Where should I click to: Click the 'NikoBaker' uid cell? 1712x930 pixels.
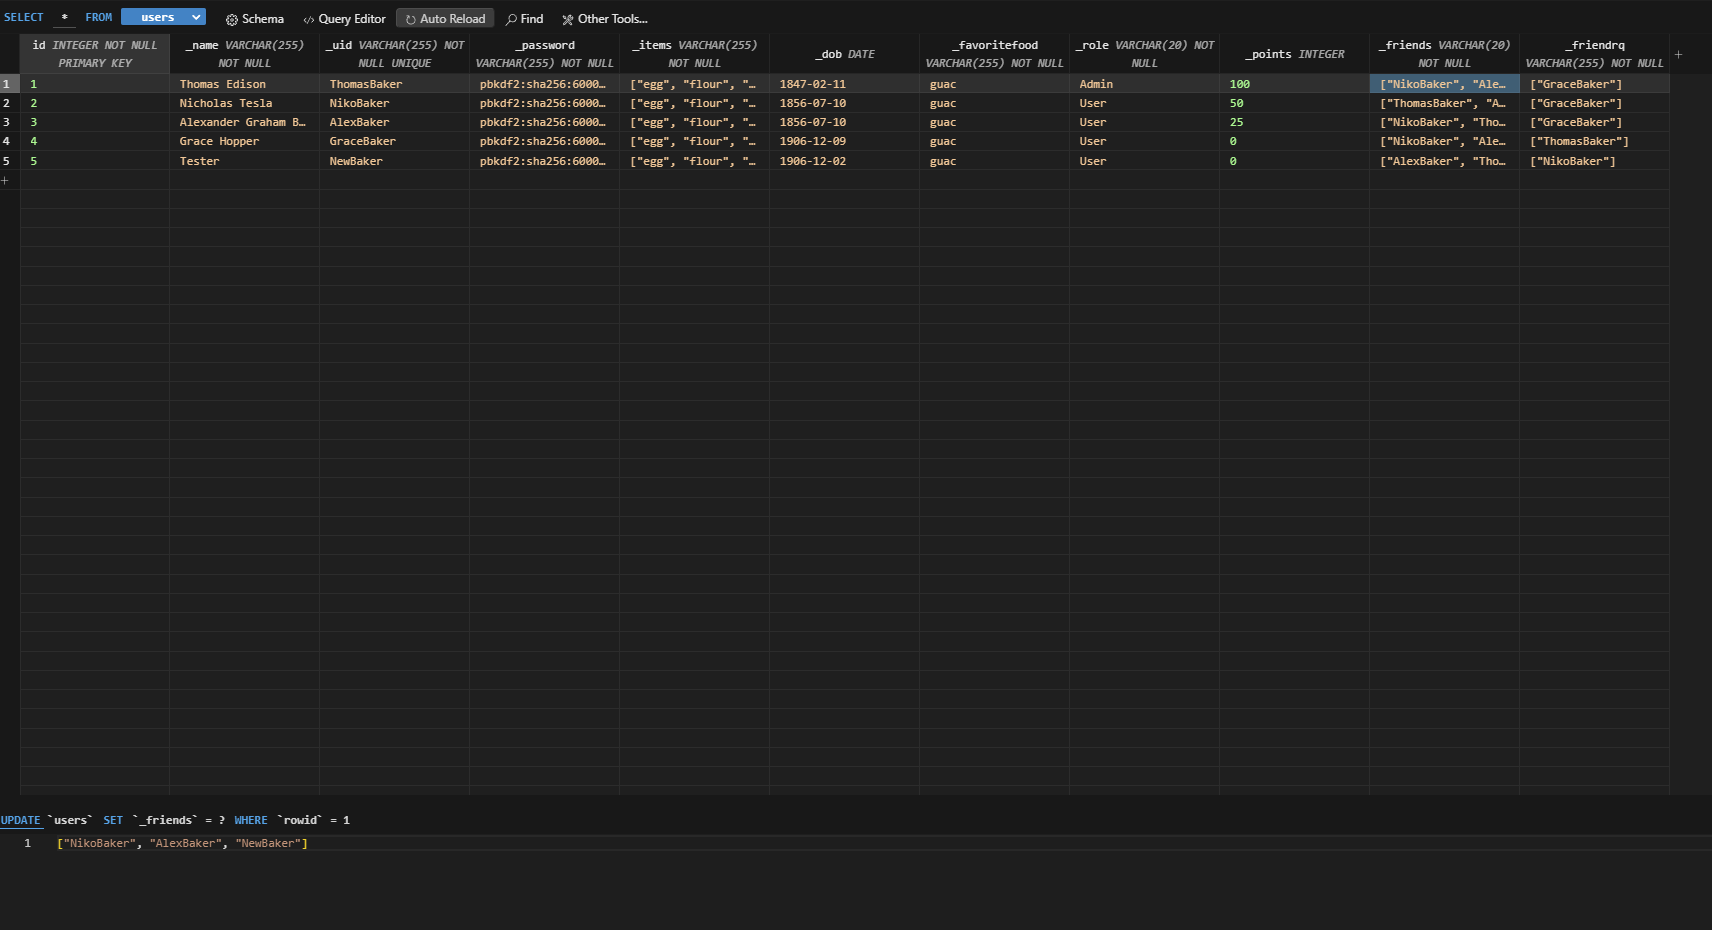click(x=395, y=103)
